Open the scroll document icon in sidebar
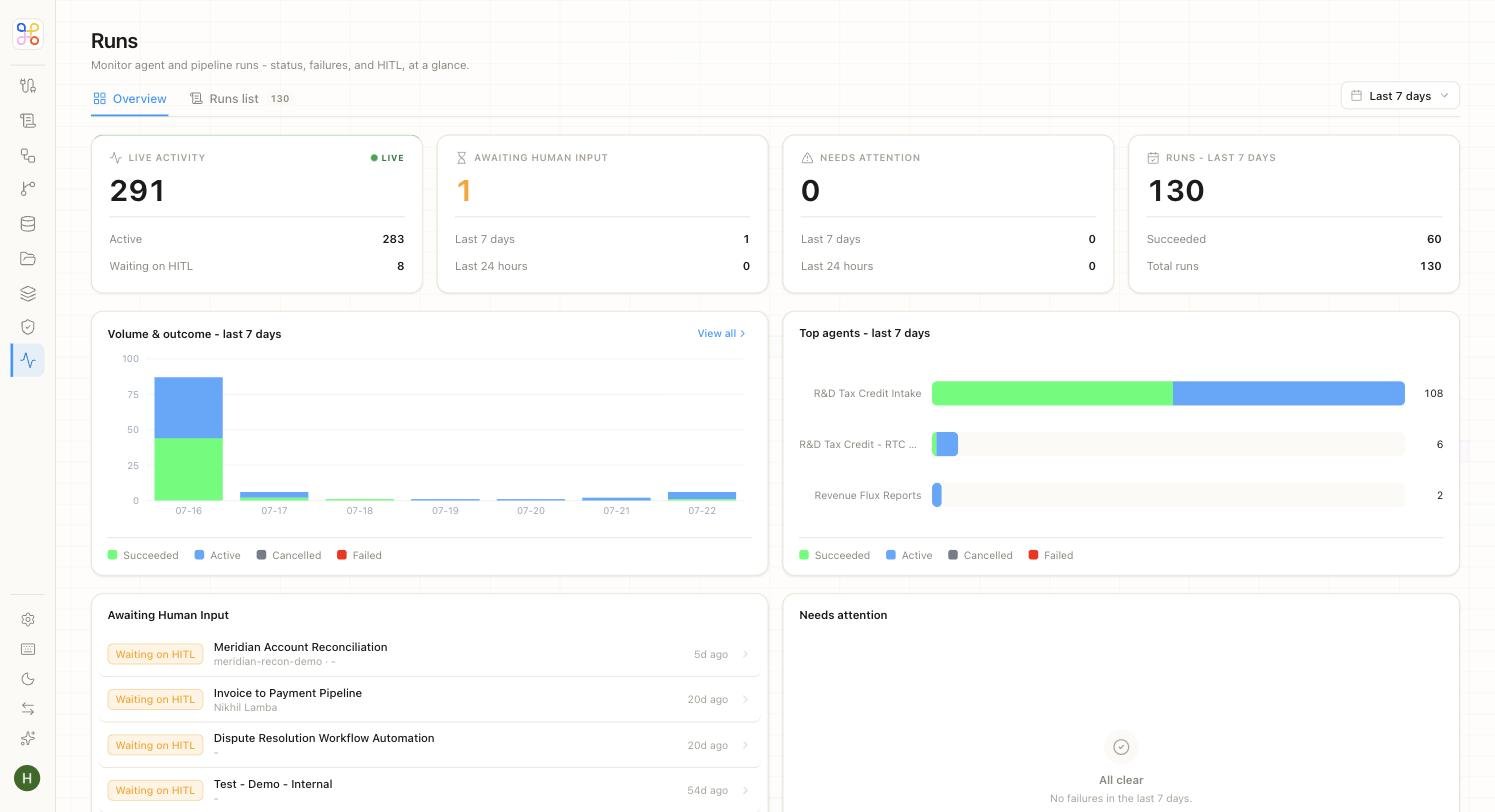This screenshot has height=812, width=1495. (x=28, y=121)
